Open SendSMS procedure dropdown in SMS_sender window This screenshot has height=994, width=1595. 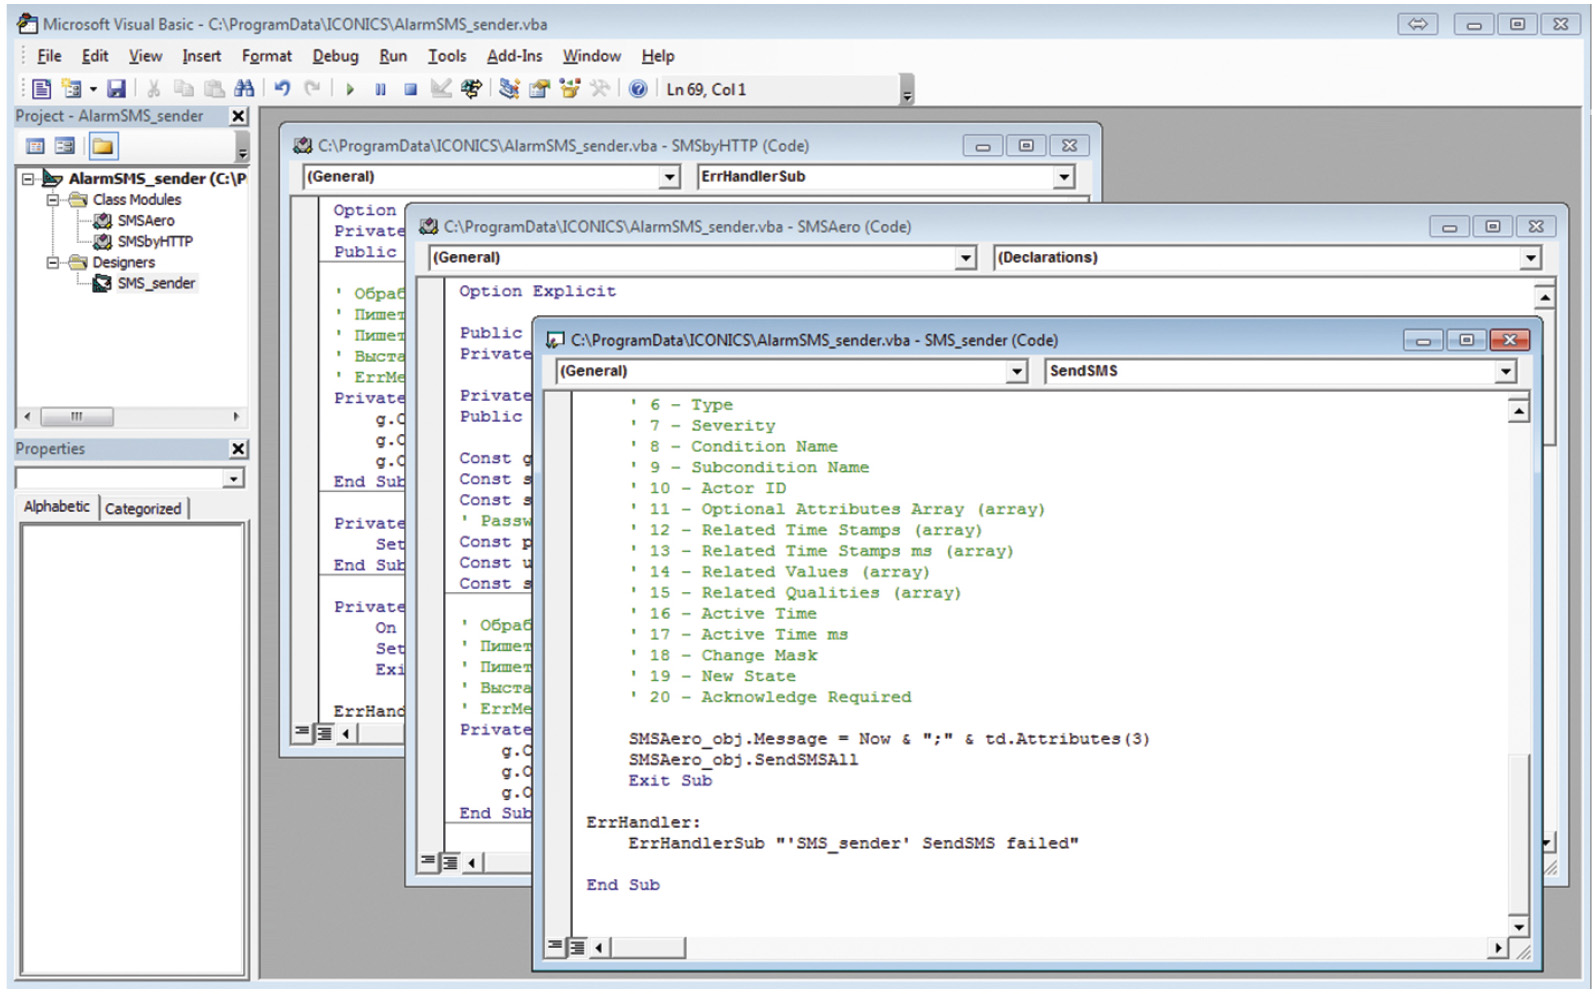point(1506,372)
